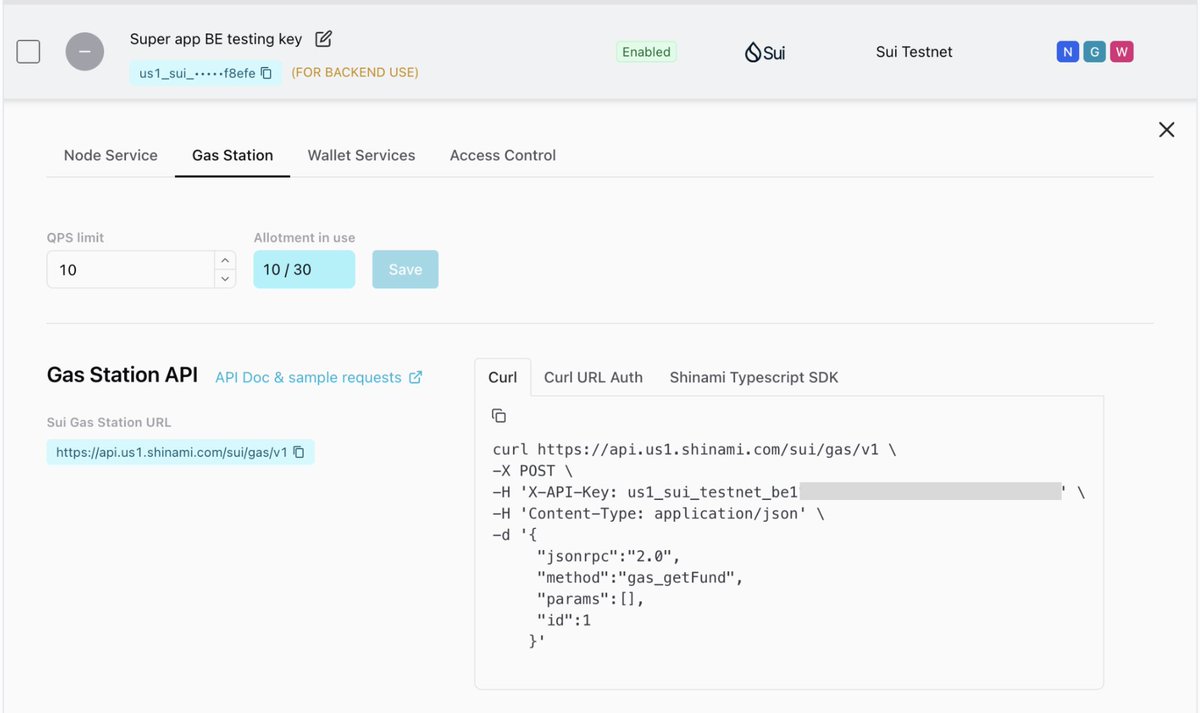Image resolution: width=1200 pixels, height=713 pixels.
Task: Decrease the QPS limit with down arrow
Action: (225, 279)
